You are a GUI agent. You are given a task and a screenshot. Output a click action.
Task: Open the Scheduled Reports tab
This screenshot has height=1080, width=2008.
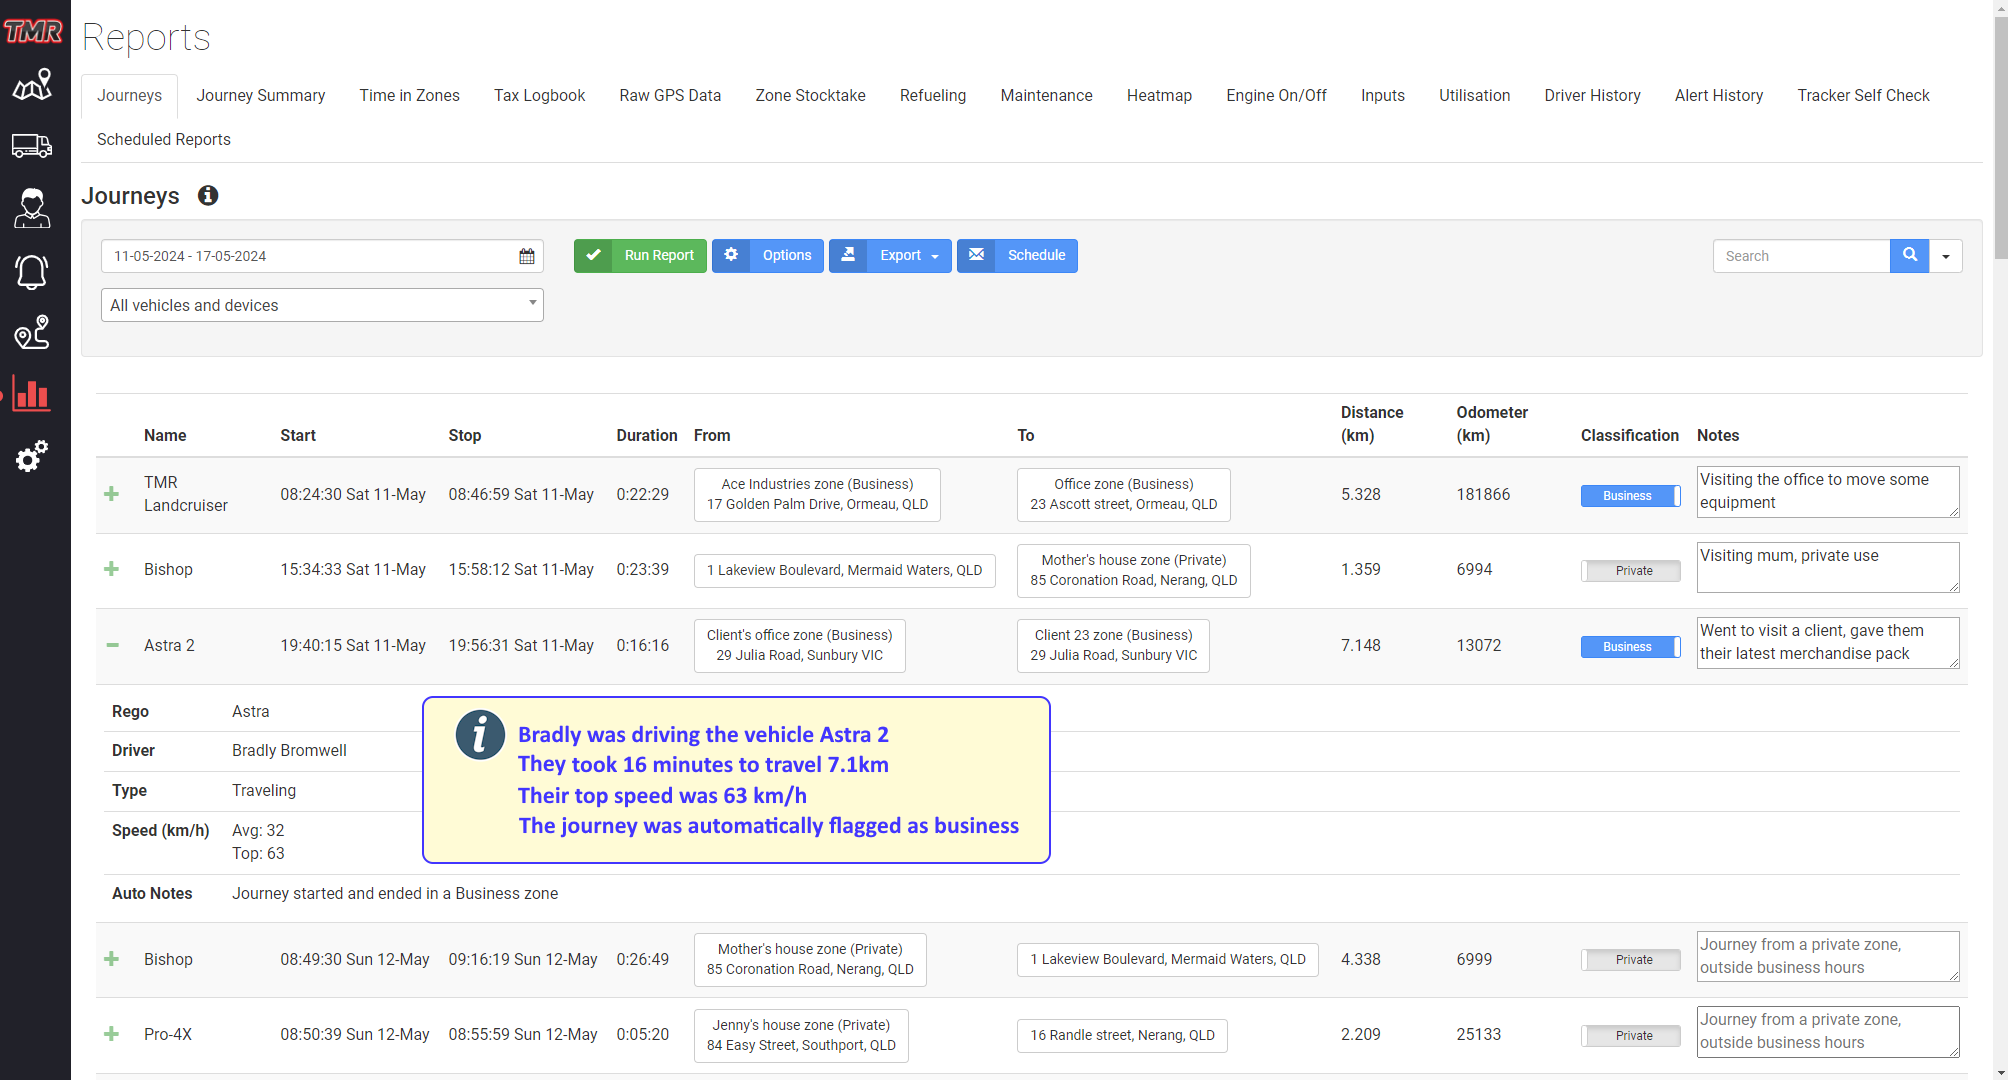point(164,140)
